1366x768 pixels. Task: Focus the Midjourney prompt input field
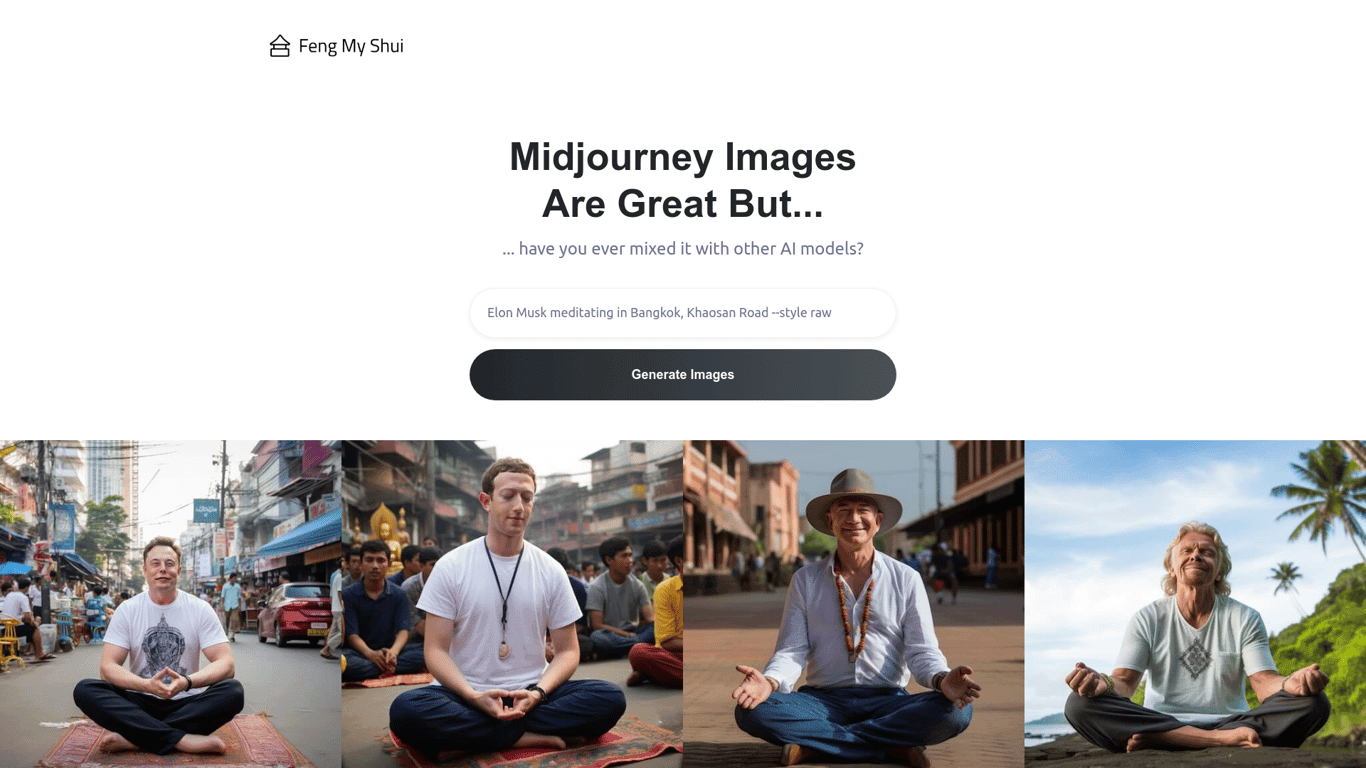(683, 313)
